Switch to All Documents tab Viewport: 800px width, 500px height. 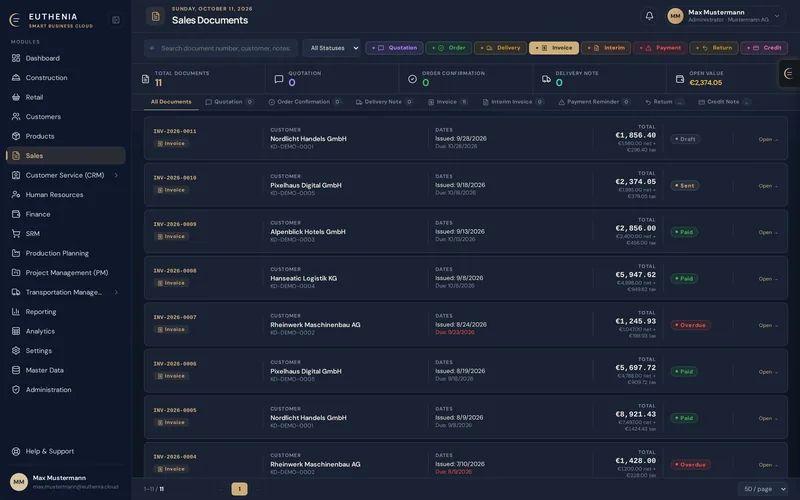click(x=171, y=102)
